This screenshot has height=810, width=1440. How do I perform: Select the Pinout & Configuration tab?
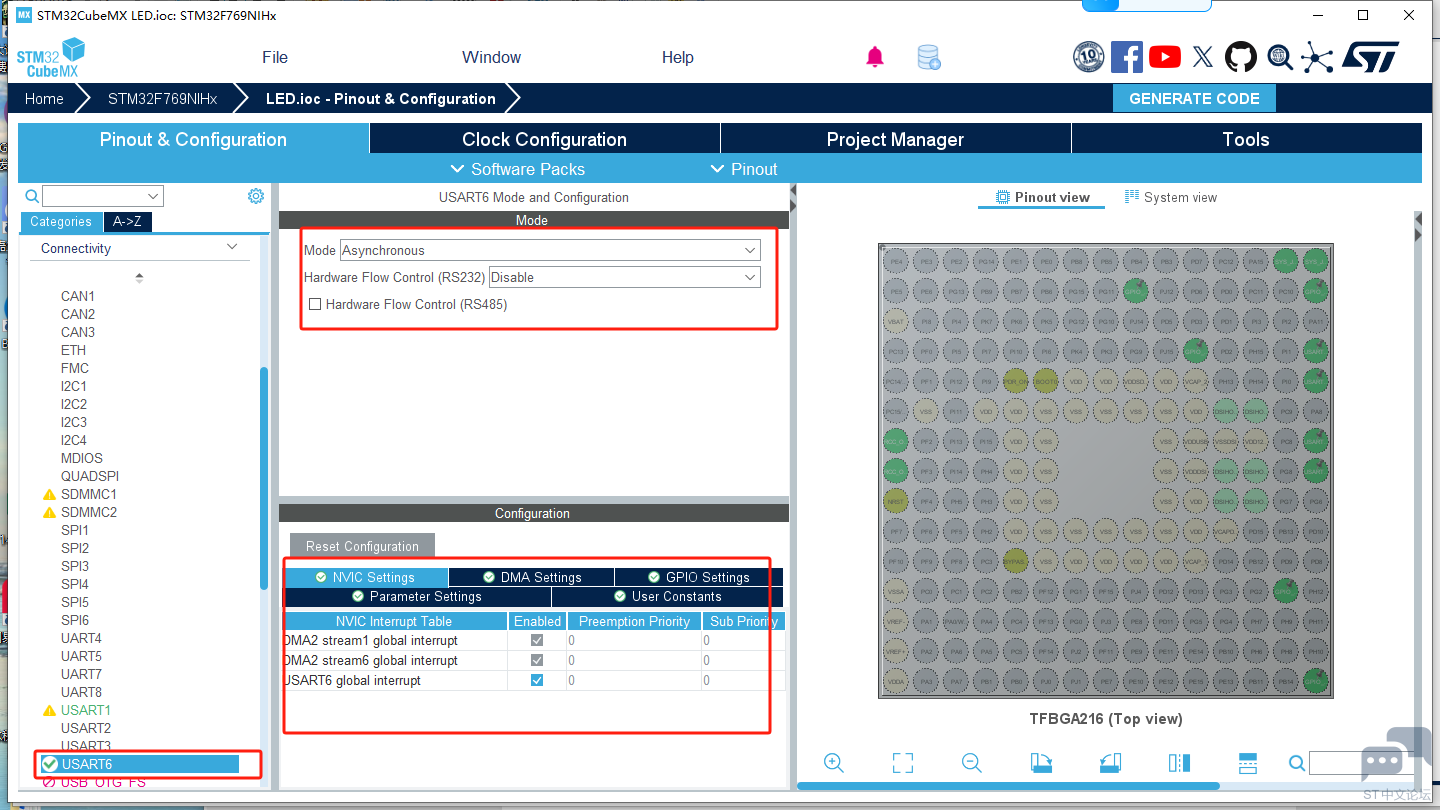coord(193,139)
